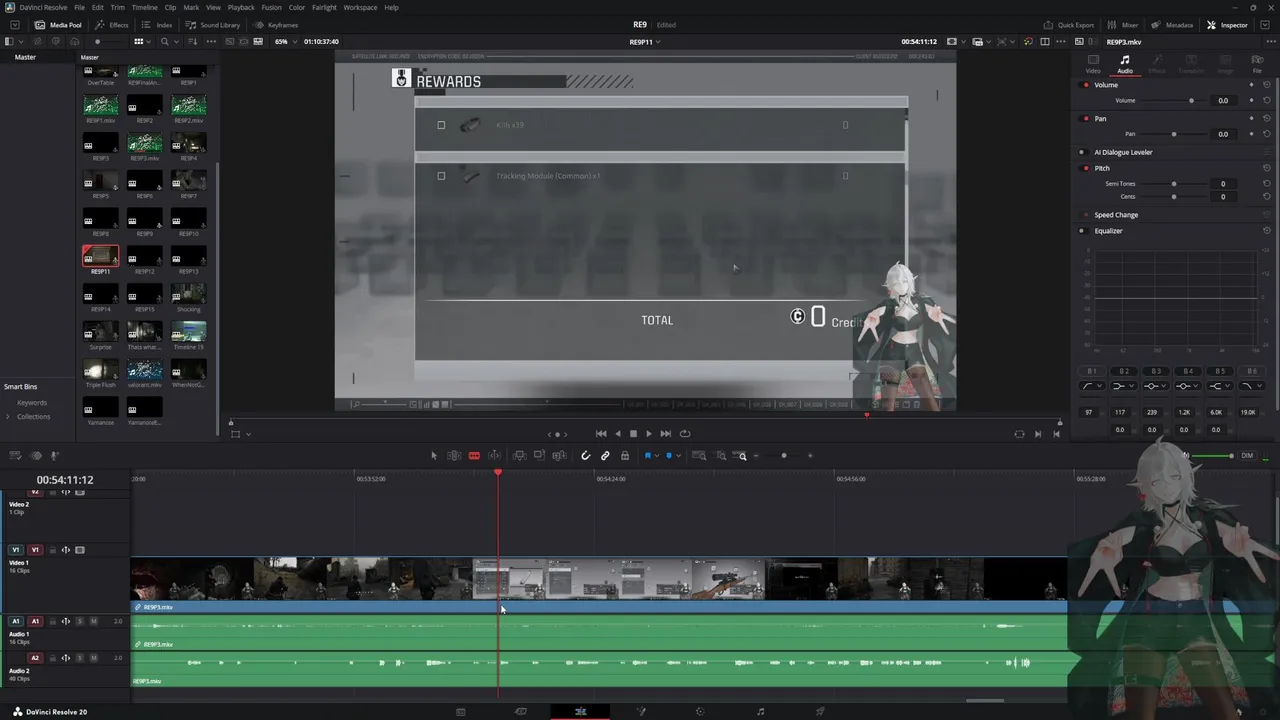The image size is (1280, 720).
Task: Toggle timeline Snapping magnet icon
Action: pyautogui.click(x=586, y=456)
